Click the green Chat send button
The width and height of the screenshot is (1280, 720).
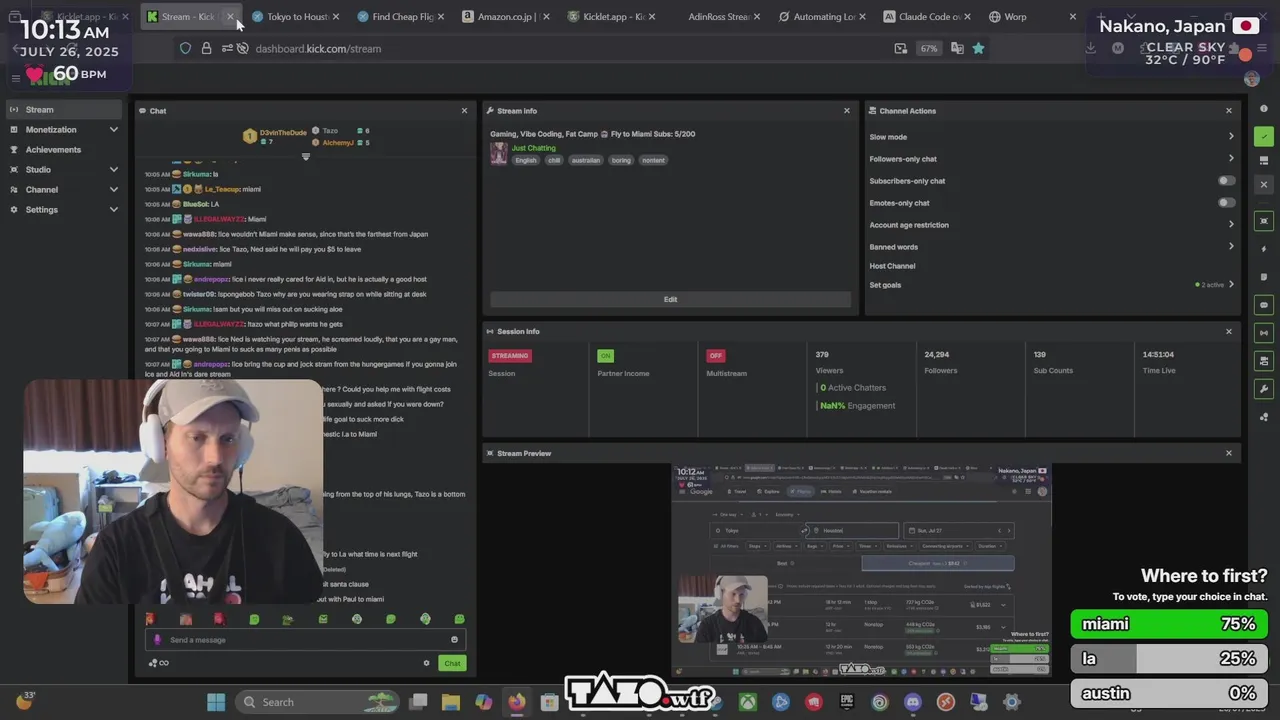tap(452, 663)
